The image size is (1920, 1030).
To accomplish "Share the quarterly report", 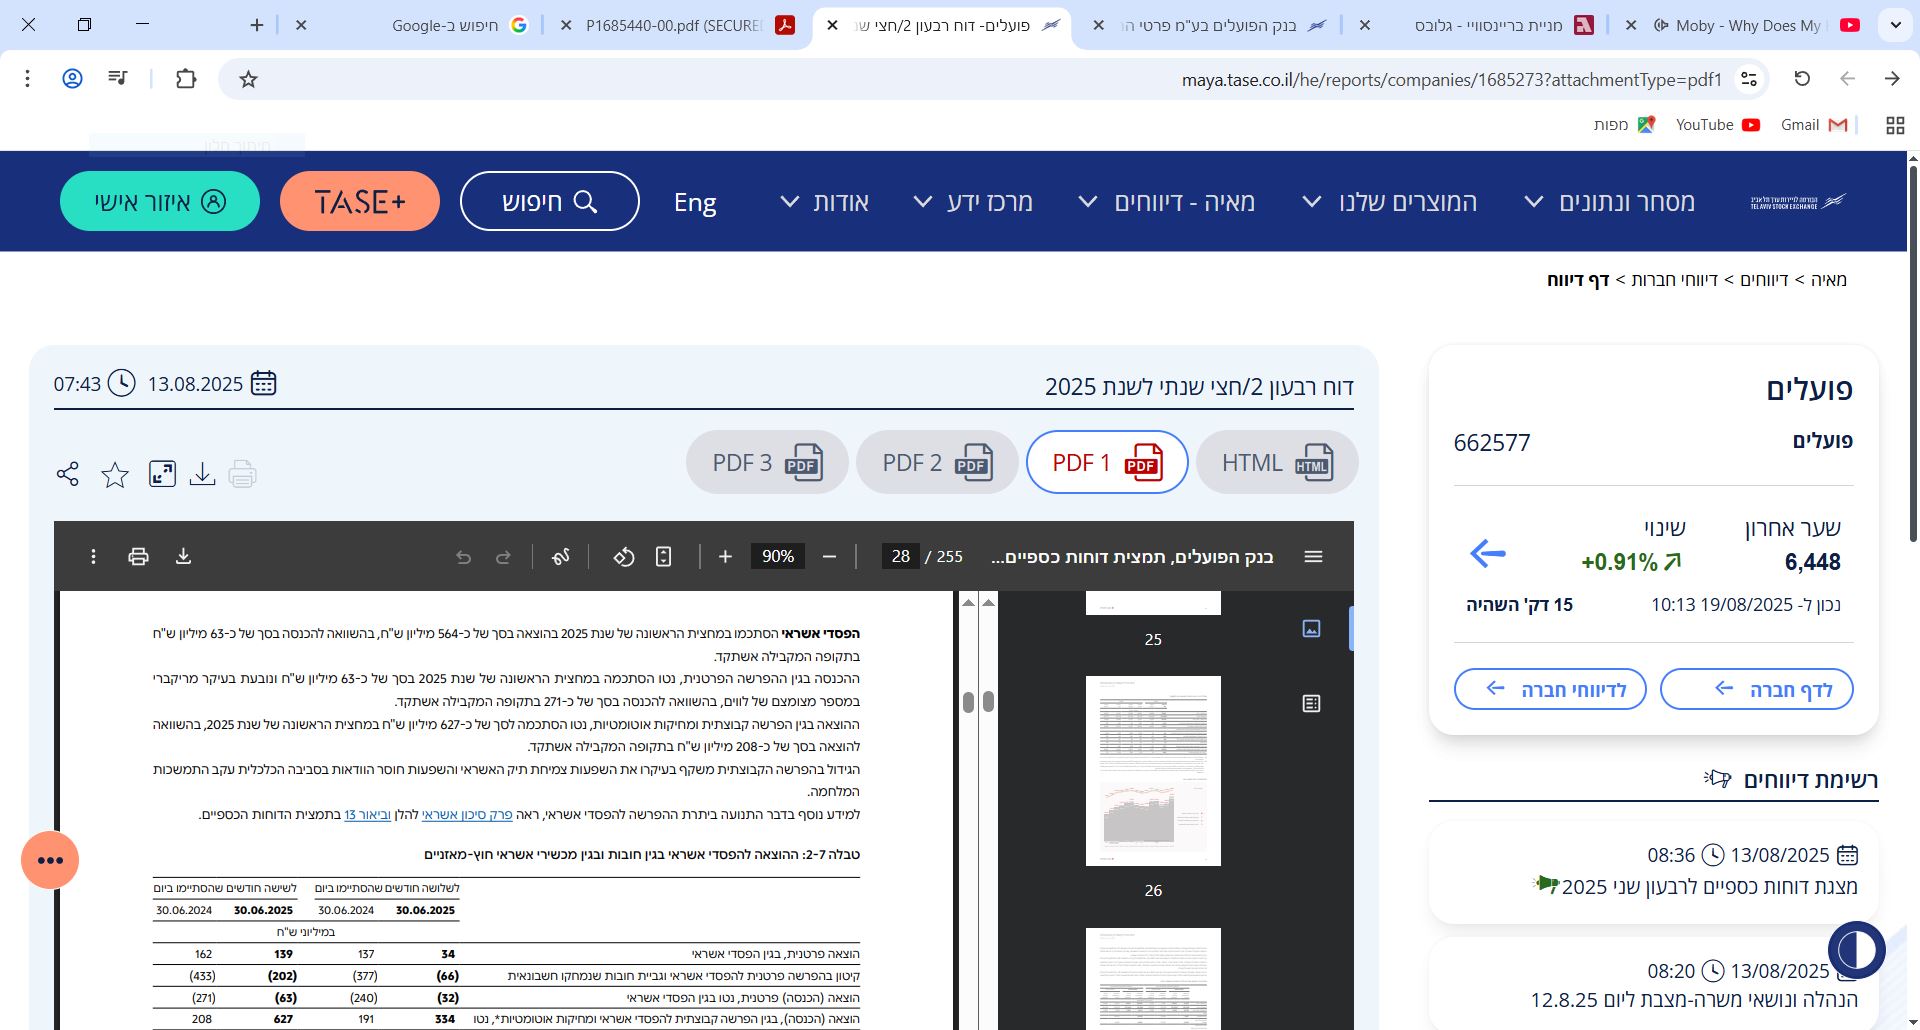I will [x=68, y=474].
